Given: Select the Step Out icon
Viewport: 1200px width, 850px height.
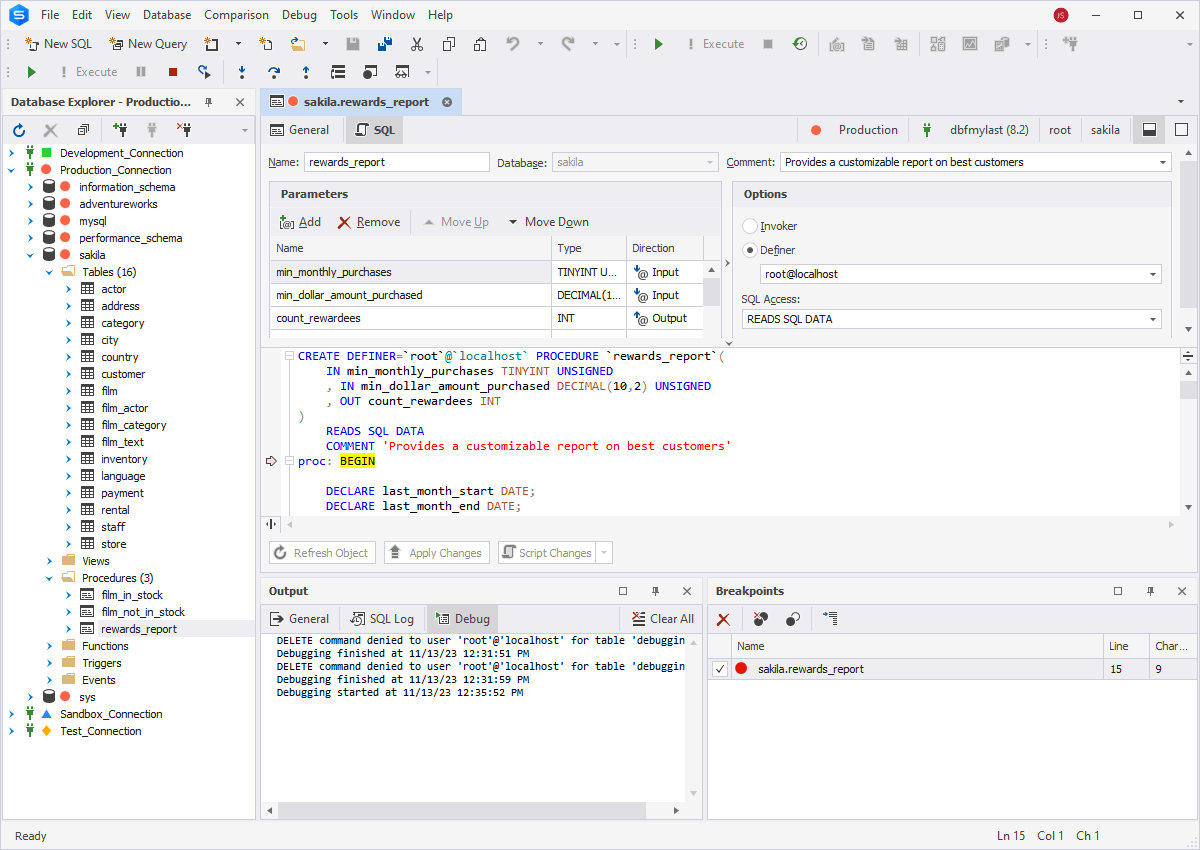Looking at the screenshot, I should 306,71.
